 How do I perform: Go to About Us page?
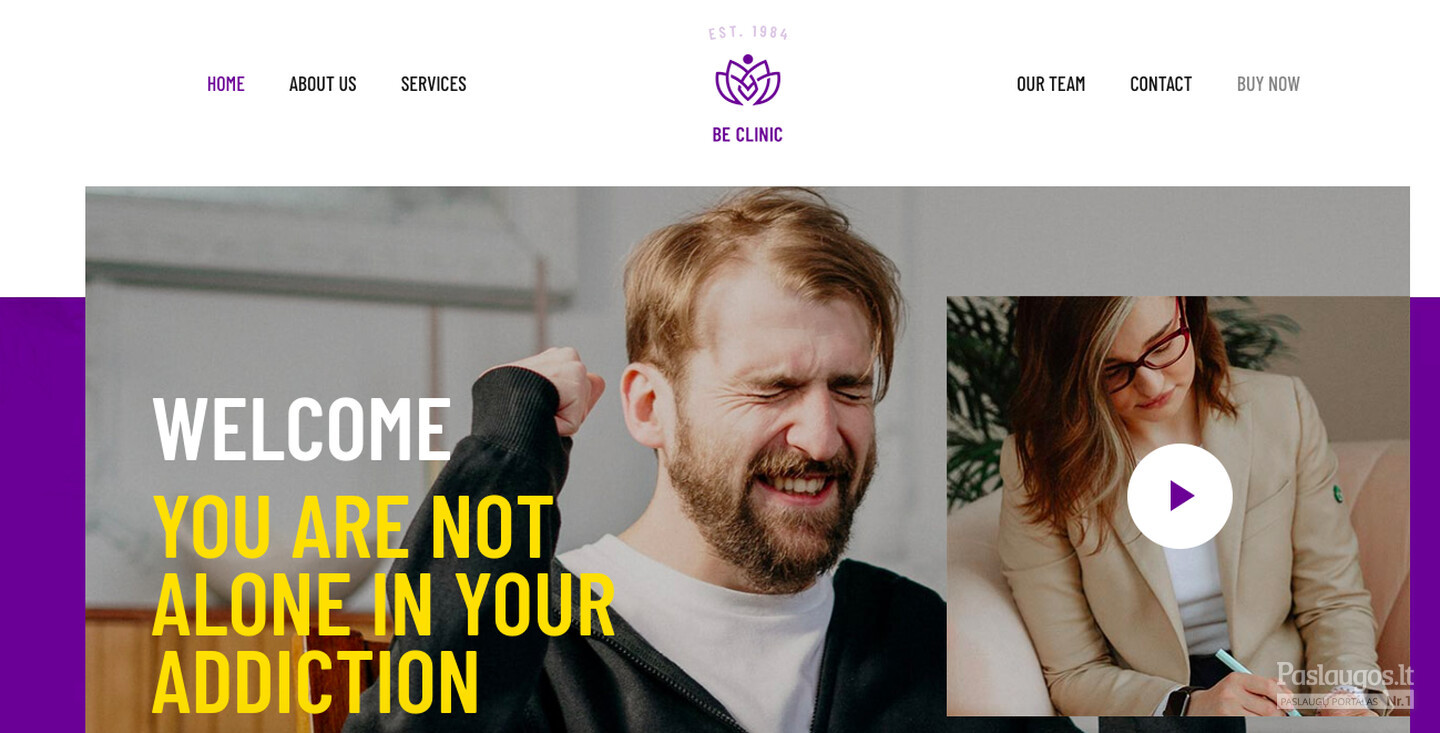click(322, 84)
